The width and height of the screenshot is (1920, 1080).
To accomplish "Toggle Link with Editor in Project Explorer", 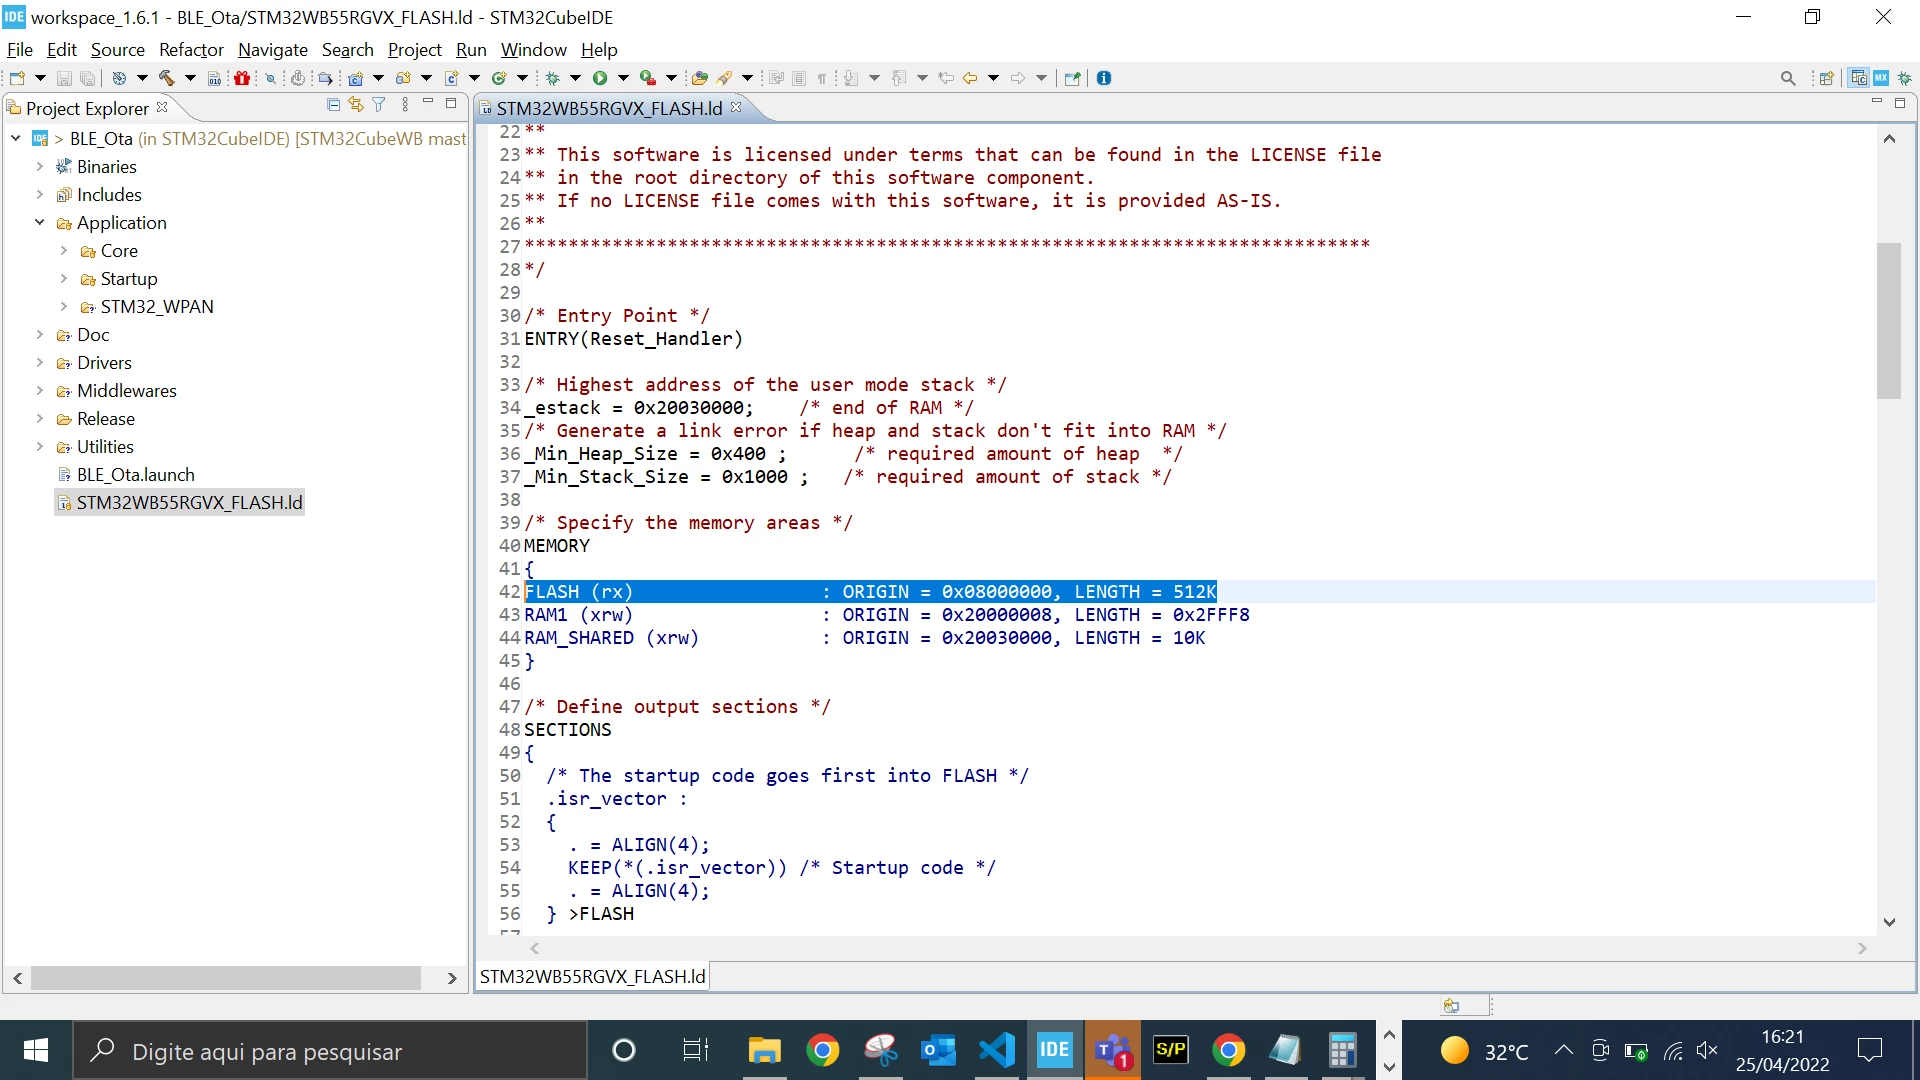I will point(356,104).
